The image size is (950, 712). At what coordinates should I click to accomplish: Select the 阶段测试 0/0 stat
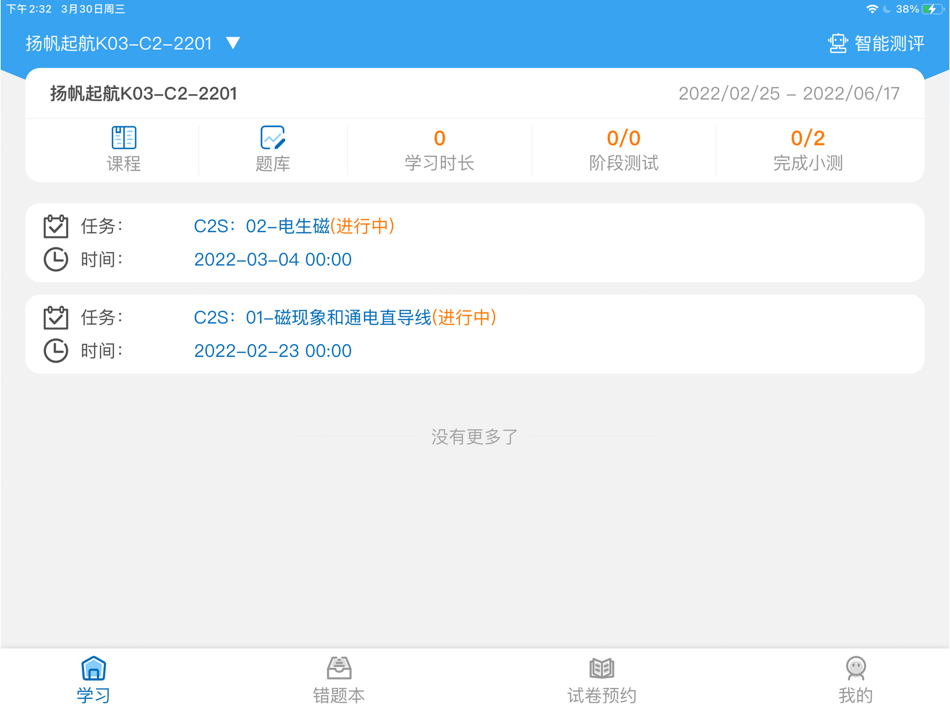[x=622, y=150]
